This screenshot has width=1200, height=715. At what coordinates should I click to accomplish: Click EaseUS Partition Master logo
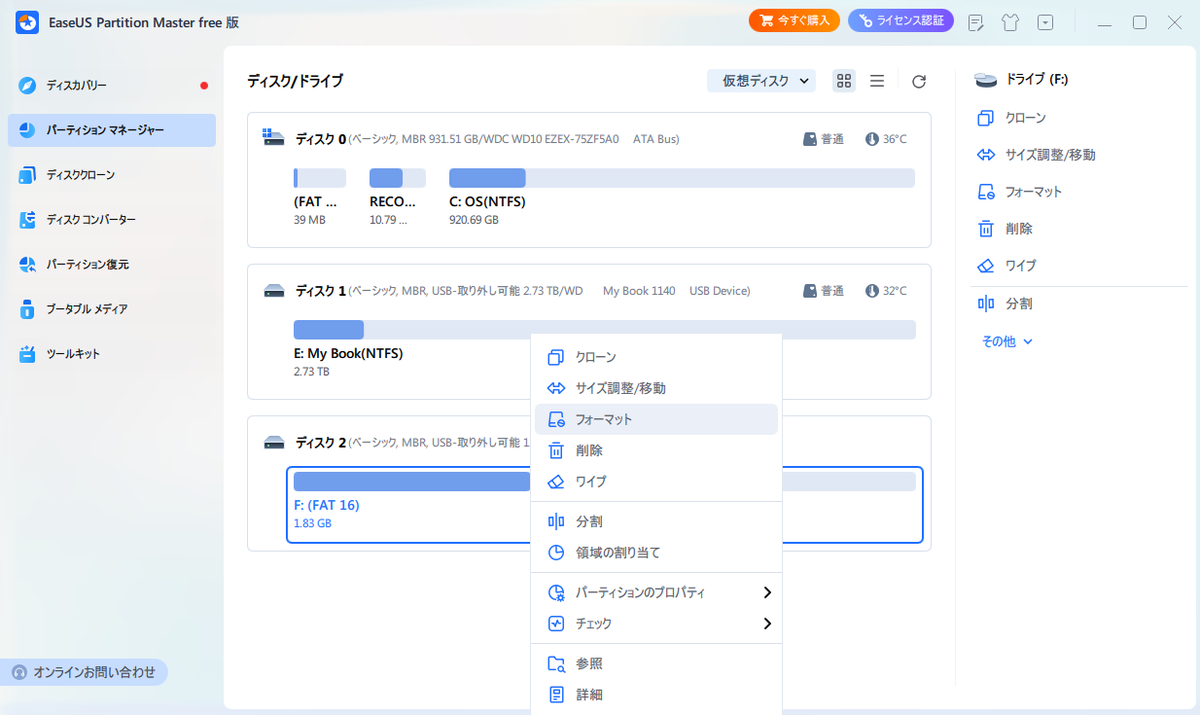[x=27, y=22]
